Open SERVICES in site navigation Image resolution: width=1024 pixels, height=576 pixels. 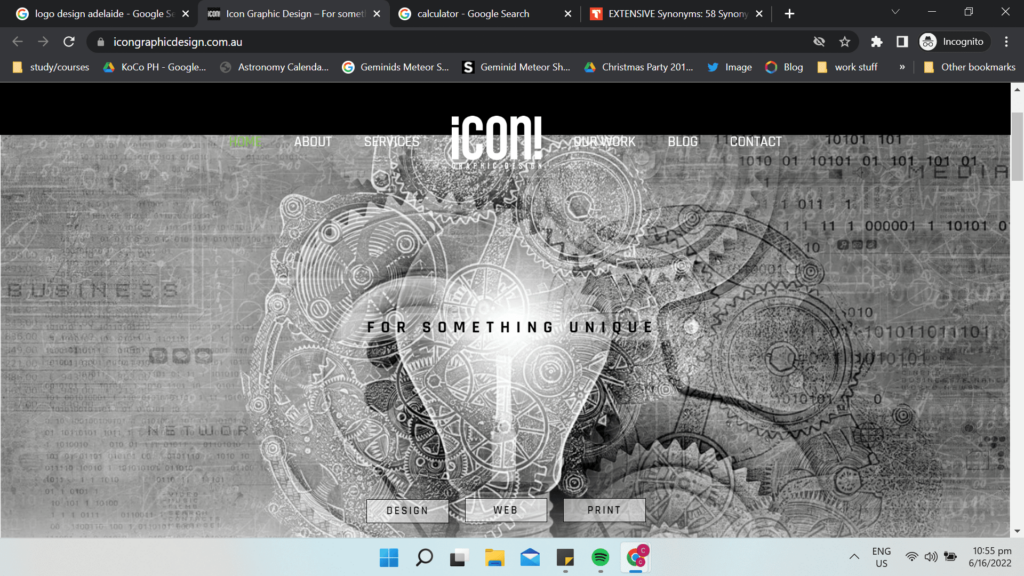(x=392, y=142)
